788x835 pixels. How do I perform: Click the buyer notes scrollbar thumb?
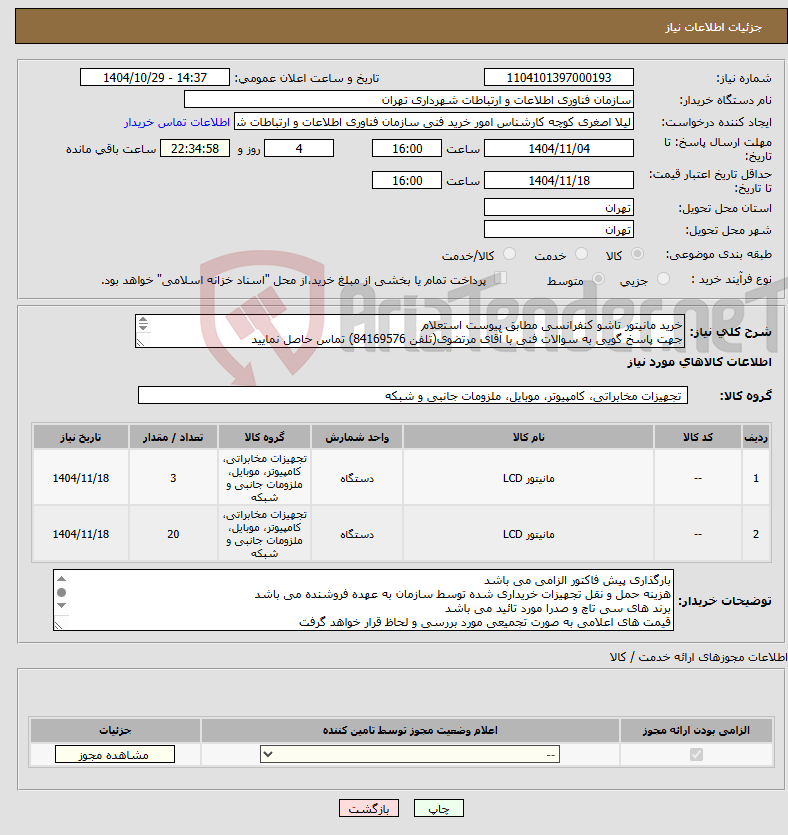[x=62, y=592]
